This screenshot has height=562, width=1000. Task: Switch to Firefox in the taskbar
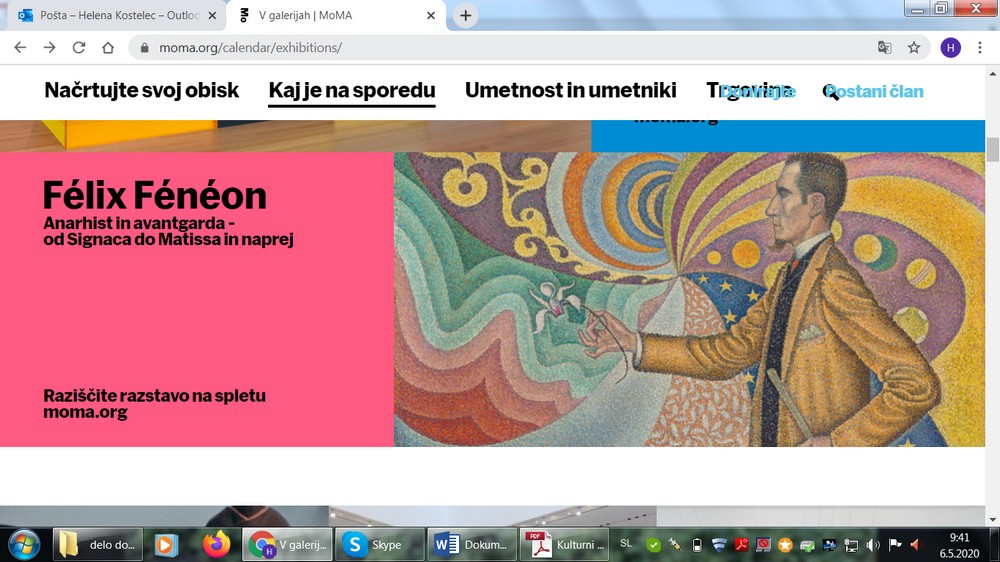click(x=216, y=544)
